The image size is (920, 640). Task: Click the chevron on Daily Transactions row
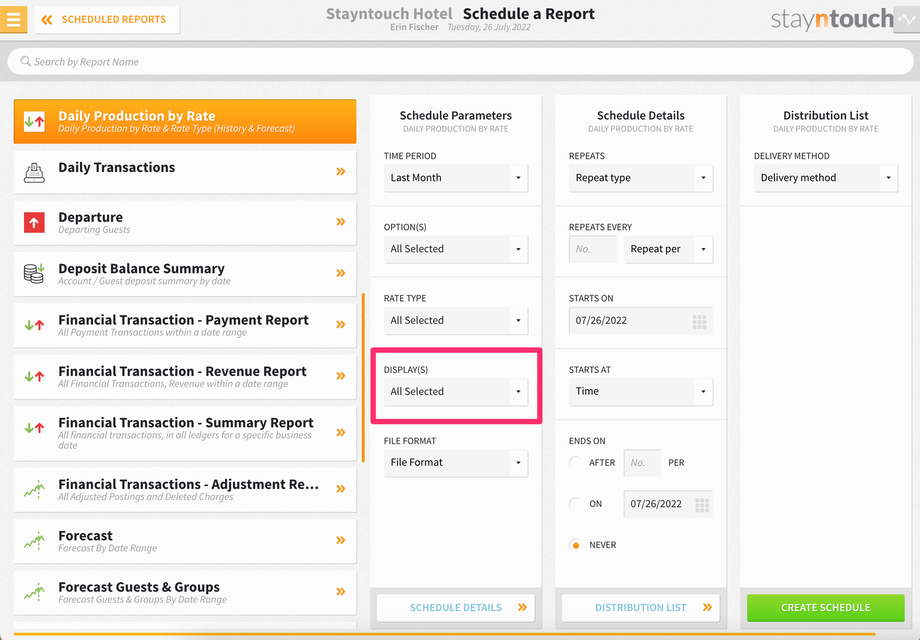340,171
